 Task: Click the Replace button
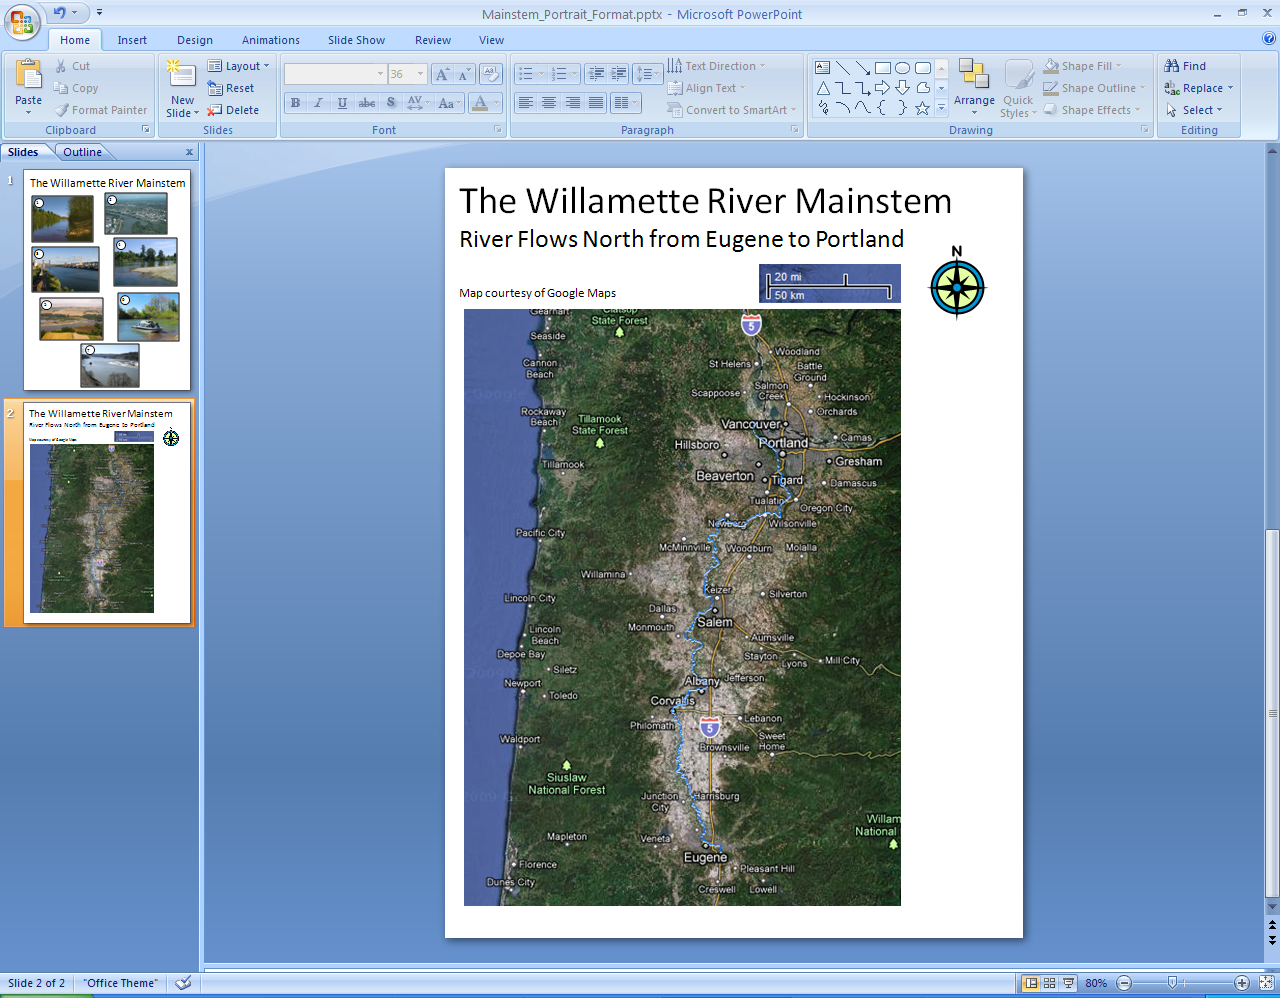click(1200, 88)
